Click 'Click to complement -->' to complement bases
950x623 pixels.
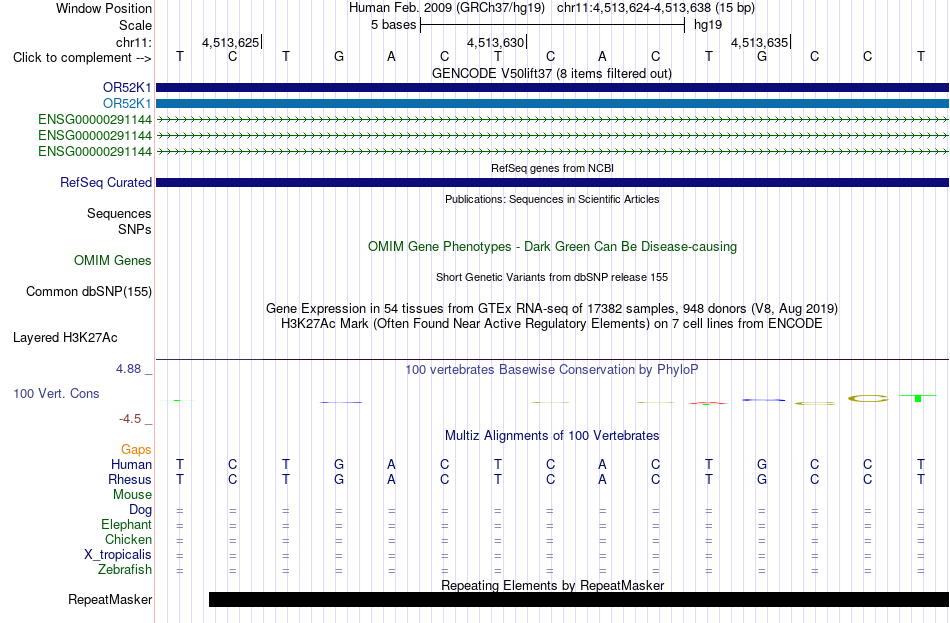point(82,58)
